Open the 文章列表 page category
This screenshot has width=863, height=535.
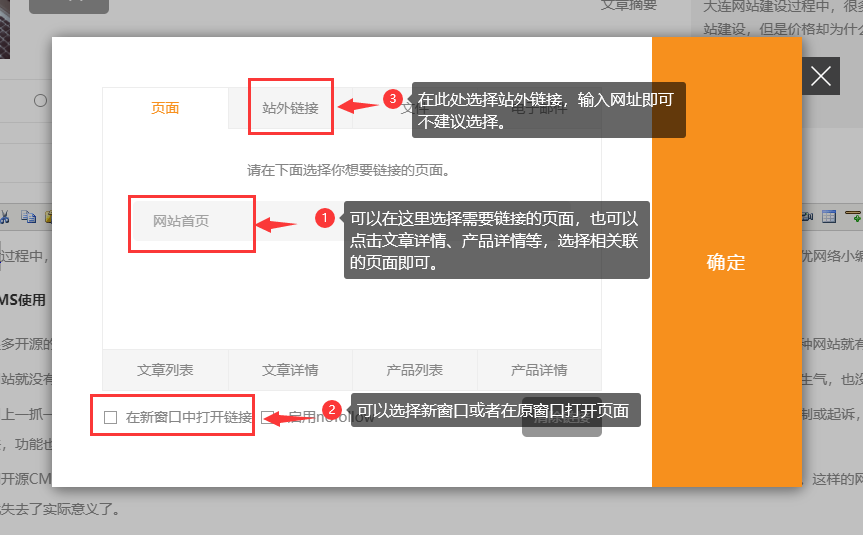coord(165,370)
